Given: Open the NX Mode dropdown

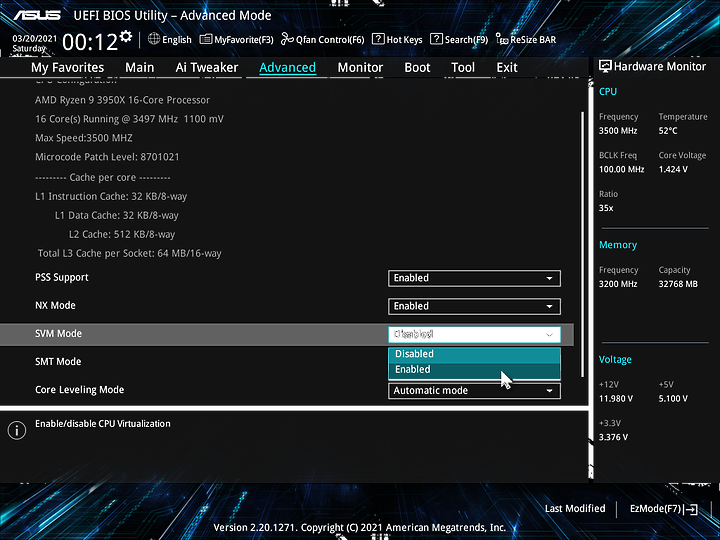Looking at the screenshot, I should (x=474, y=306).
